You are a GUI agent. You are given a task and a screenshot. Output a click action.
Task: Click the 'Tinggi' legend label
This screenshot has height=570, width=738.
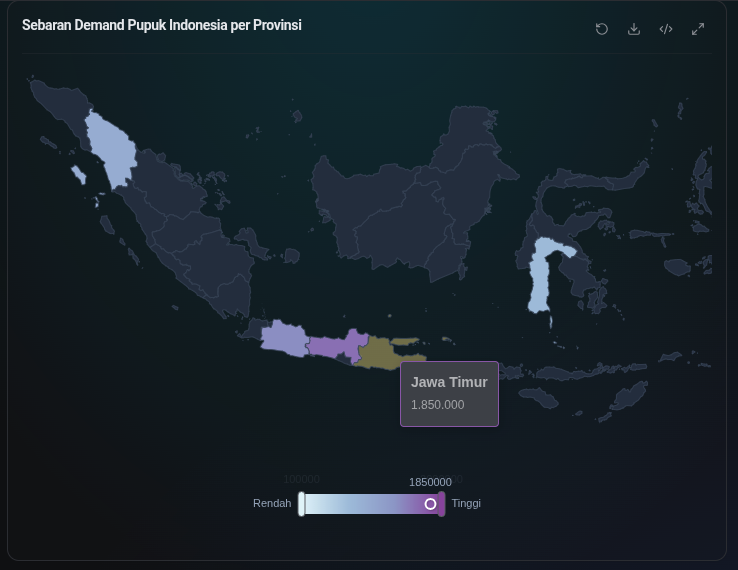click(x=466, y=504)
